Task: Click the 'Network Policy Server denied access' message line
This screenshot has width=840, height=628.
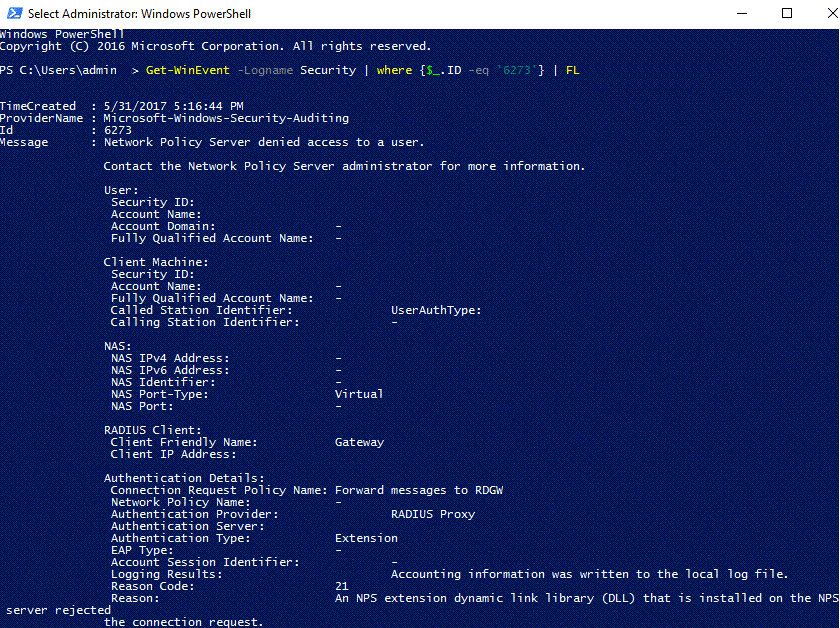Action: coord(264,142)
